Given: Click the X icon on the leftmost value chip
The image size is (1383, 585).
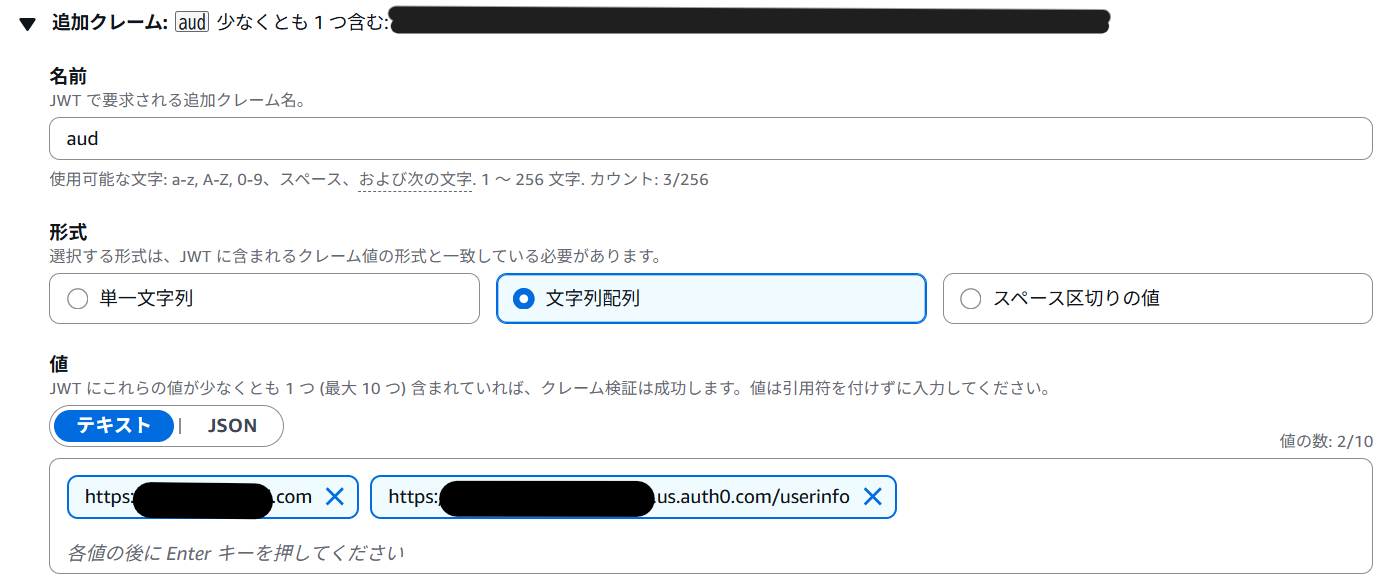Looking at the screenshot, I should tap(335, 497).
